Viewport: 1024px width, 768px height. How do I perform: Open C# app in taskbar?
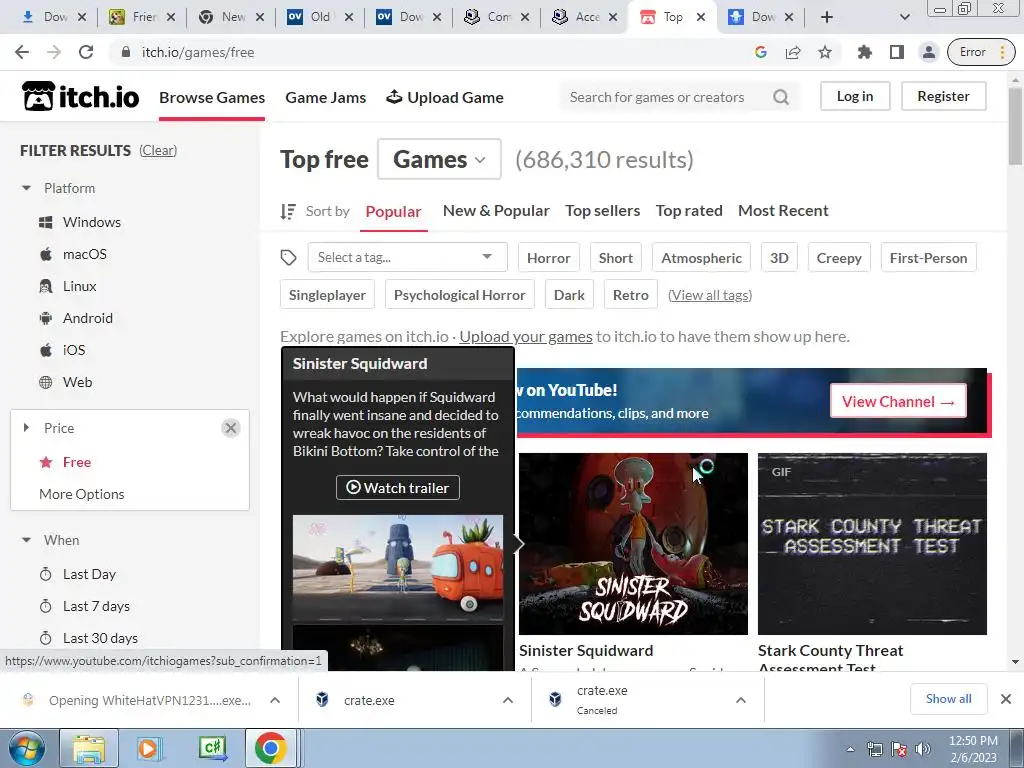pyautogui.click(x=212, y=748)
